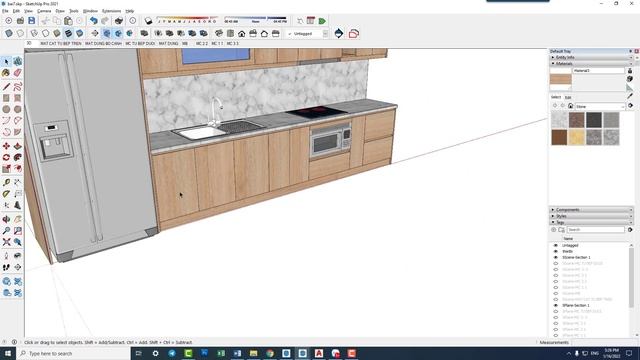Click the Tags list scrollbar
The image size is (640, 360).
(x=631, y=278)
